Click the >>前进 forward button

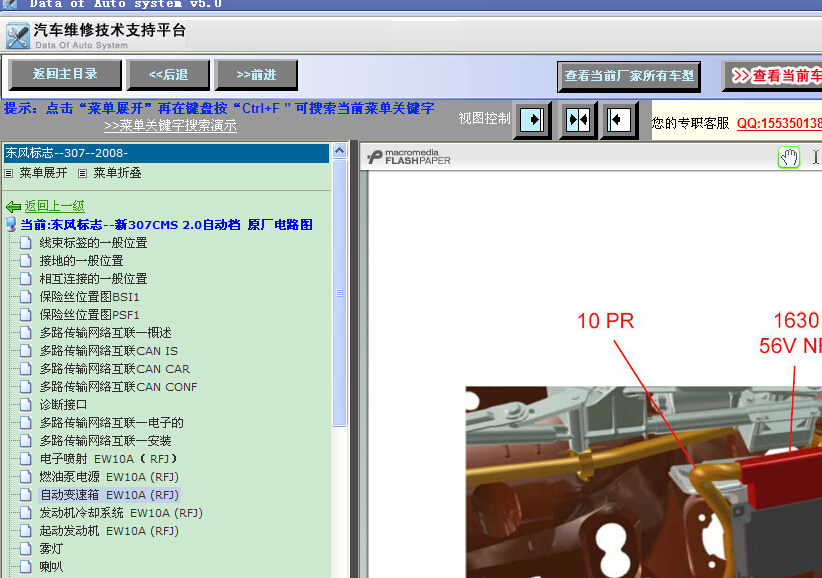256,75
